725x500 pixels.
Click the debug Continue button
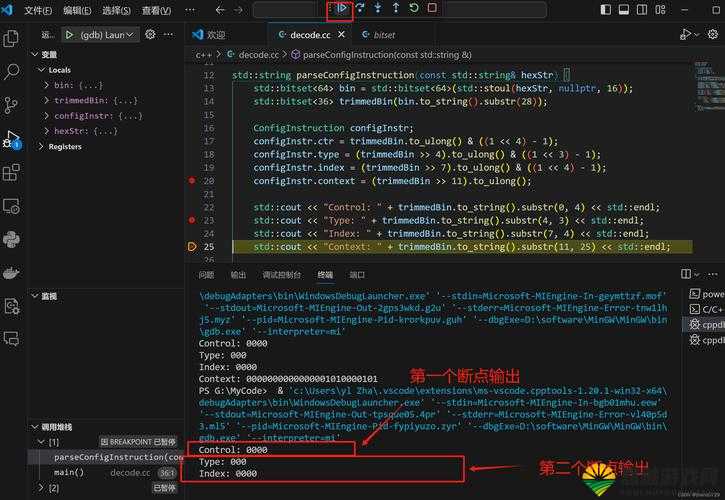[341, 8]
